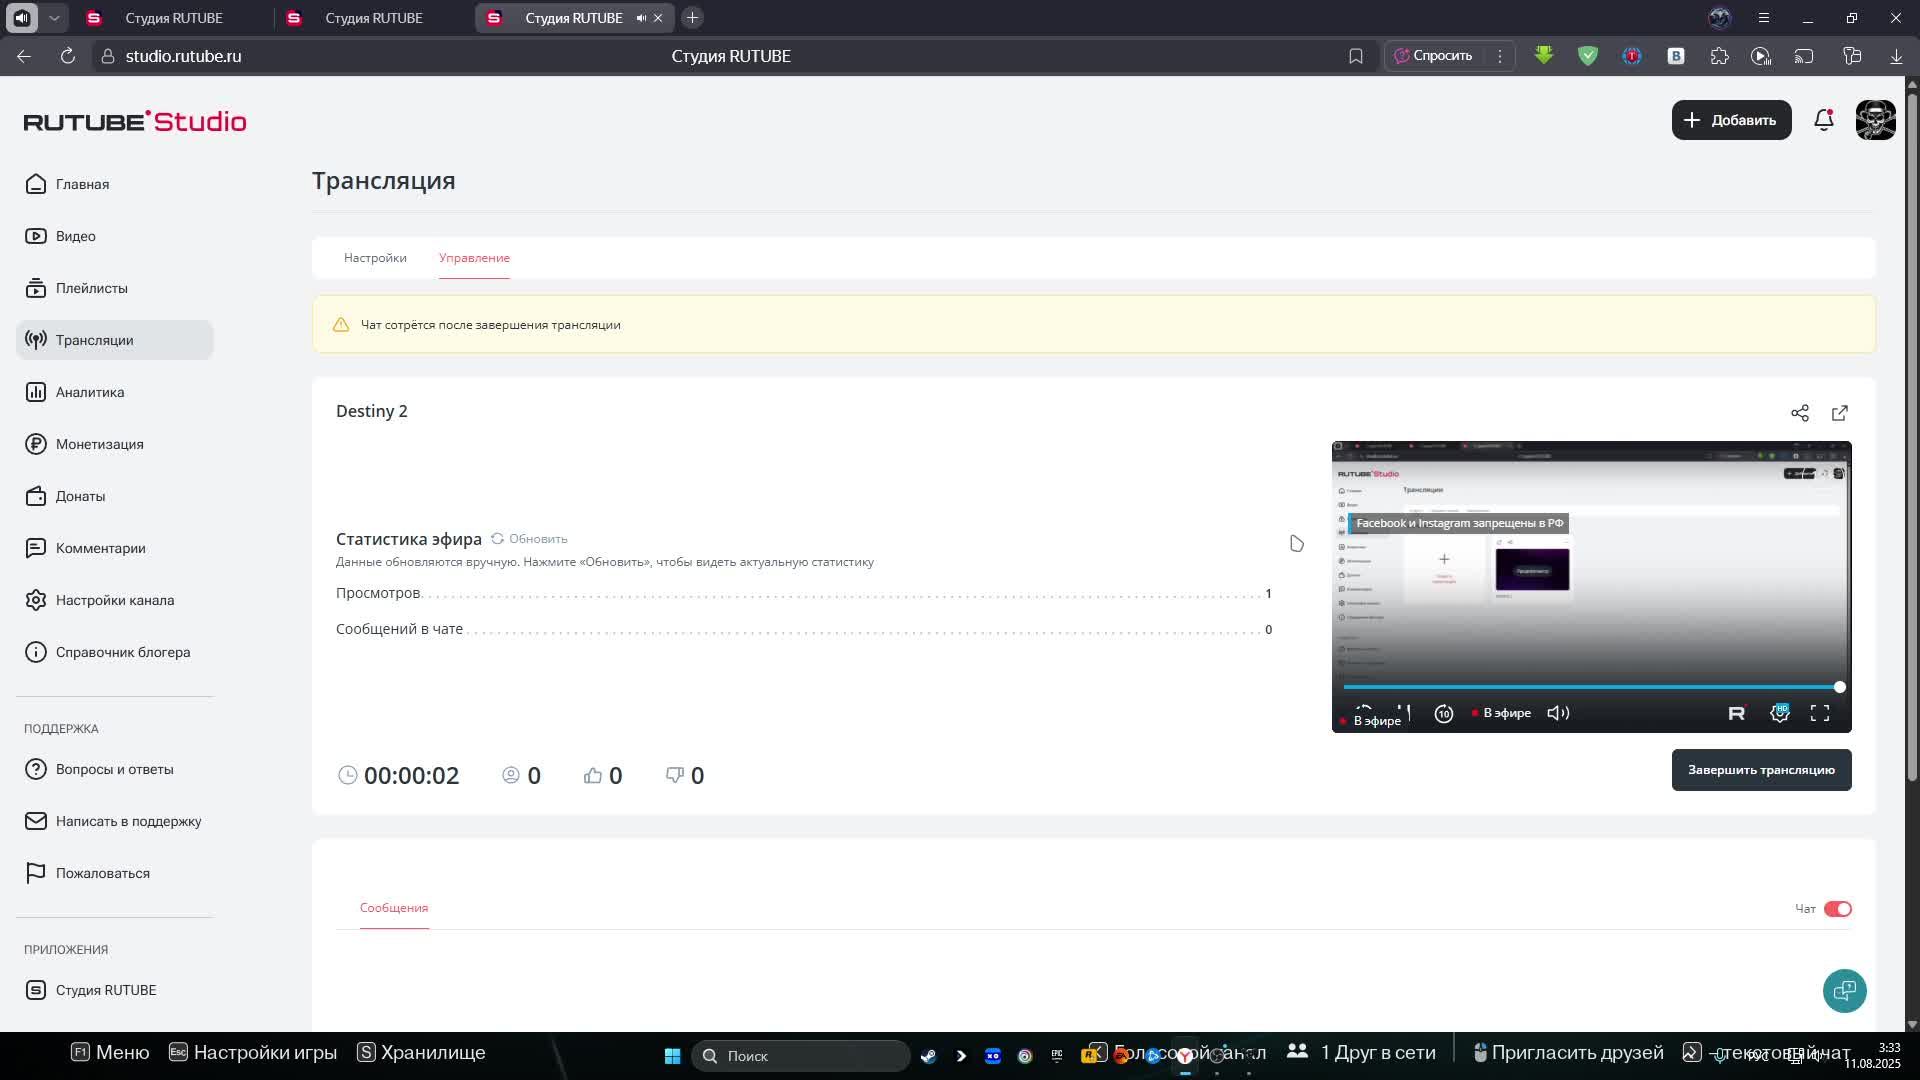Mute the stream player volume
Viewport: 1920px width, 1080px height.
pyautogui.click(x=1558, y=713)
